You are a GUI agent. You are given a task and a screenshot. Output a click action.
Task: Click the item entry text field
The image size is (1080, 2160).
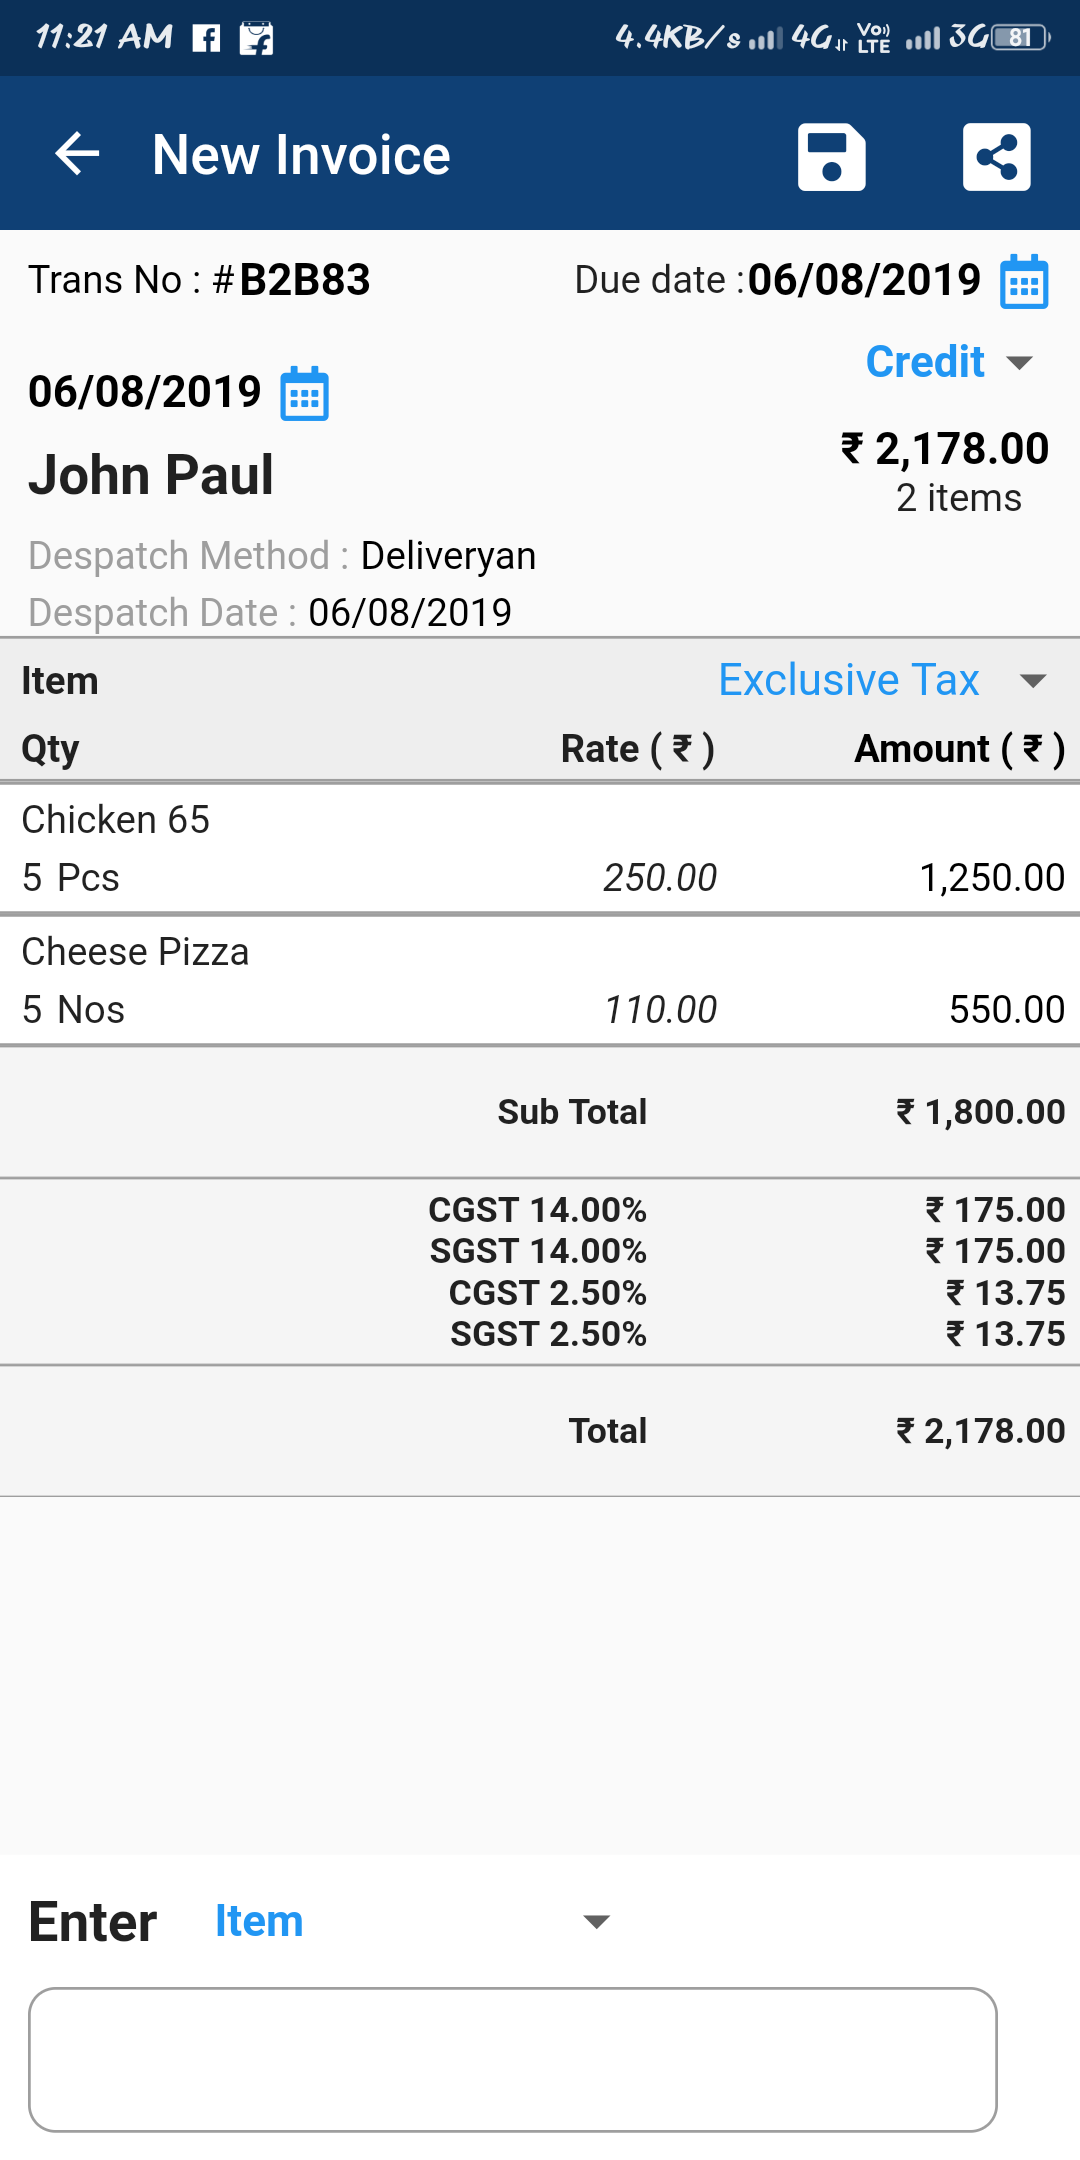pyautogui.click(x=512, y=2059)
